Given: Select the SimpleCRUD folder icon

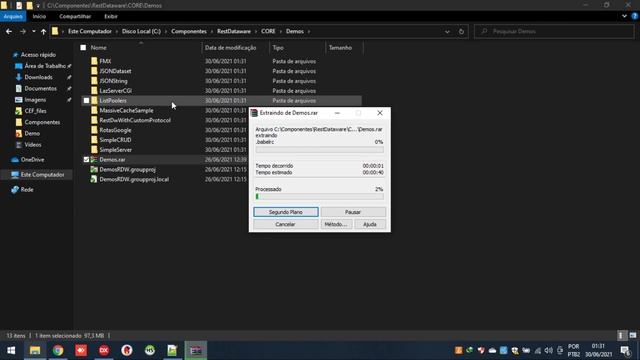Looking at the screenshot, I should [x=94, y=140].
